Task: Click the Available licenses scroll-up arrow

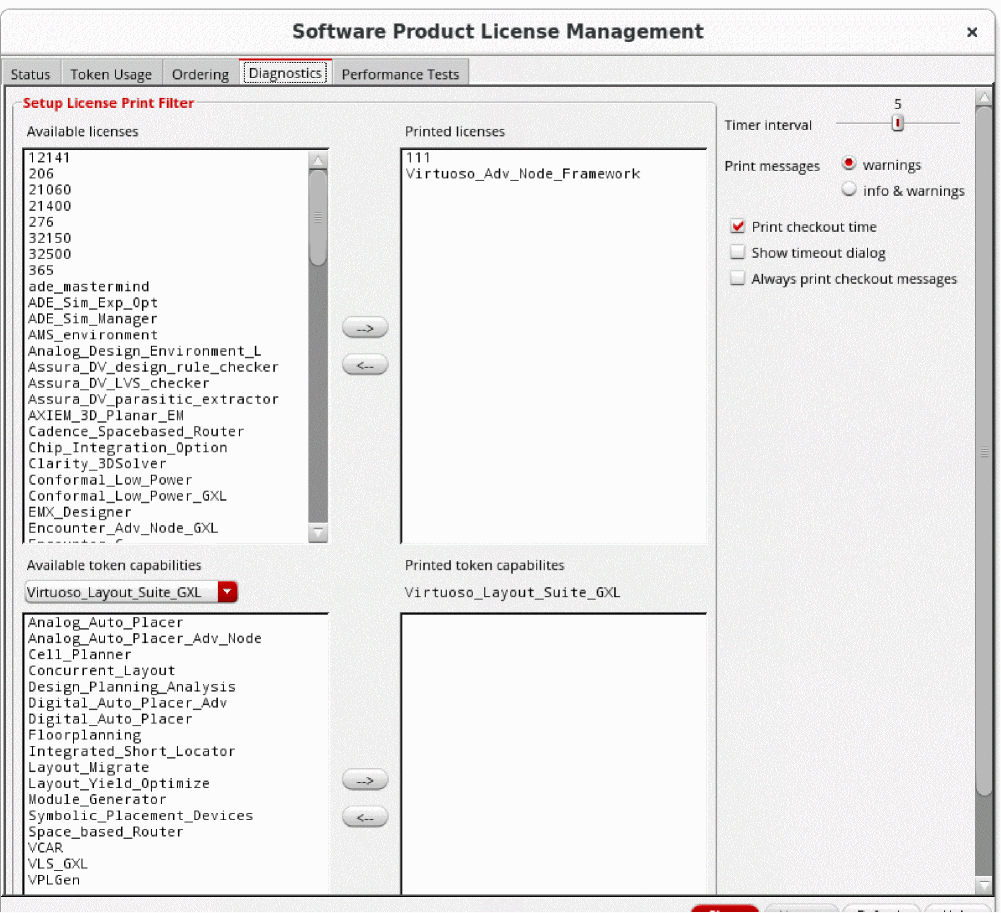Action: point(318,160)
